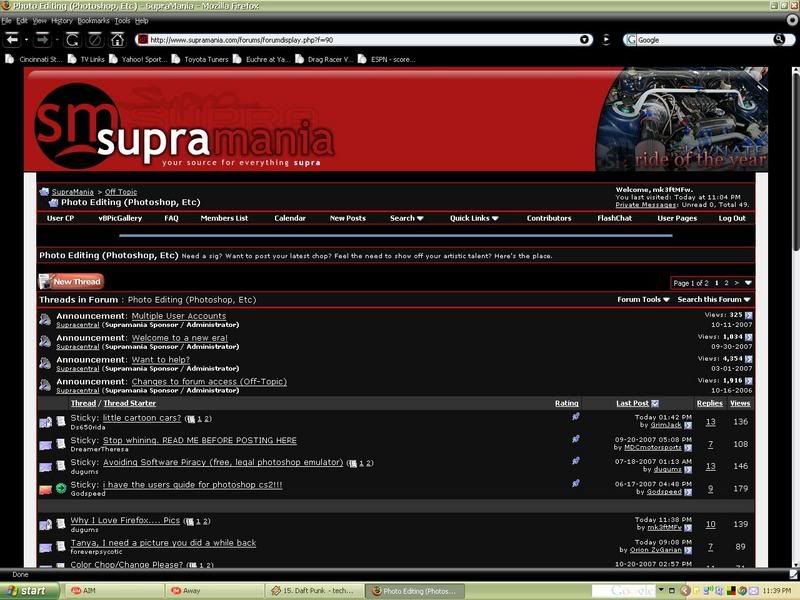Go to page 2 of the forum
The width and height of the screenshot is (800, 600).
pyautogui.click(x=727, y=283)
